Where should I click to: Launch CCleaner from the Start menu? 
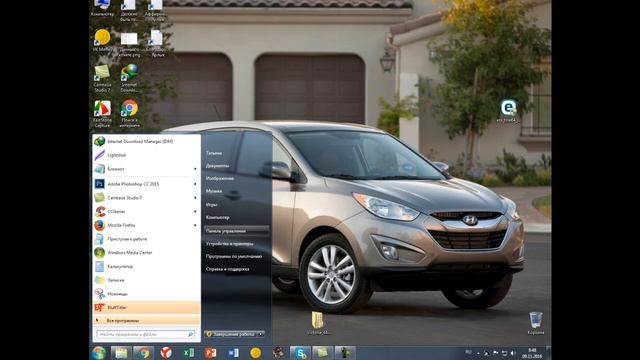point(147,211)
